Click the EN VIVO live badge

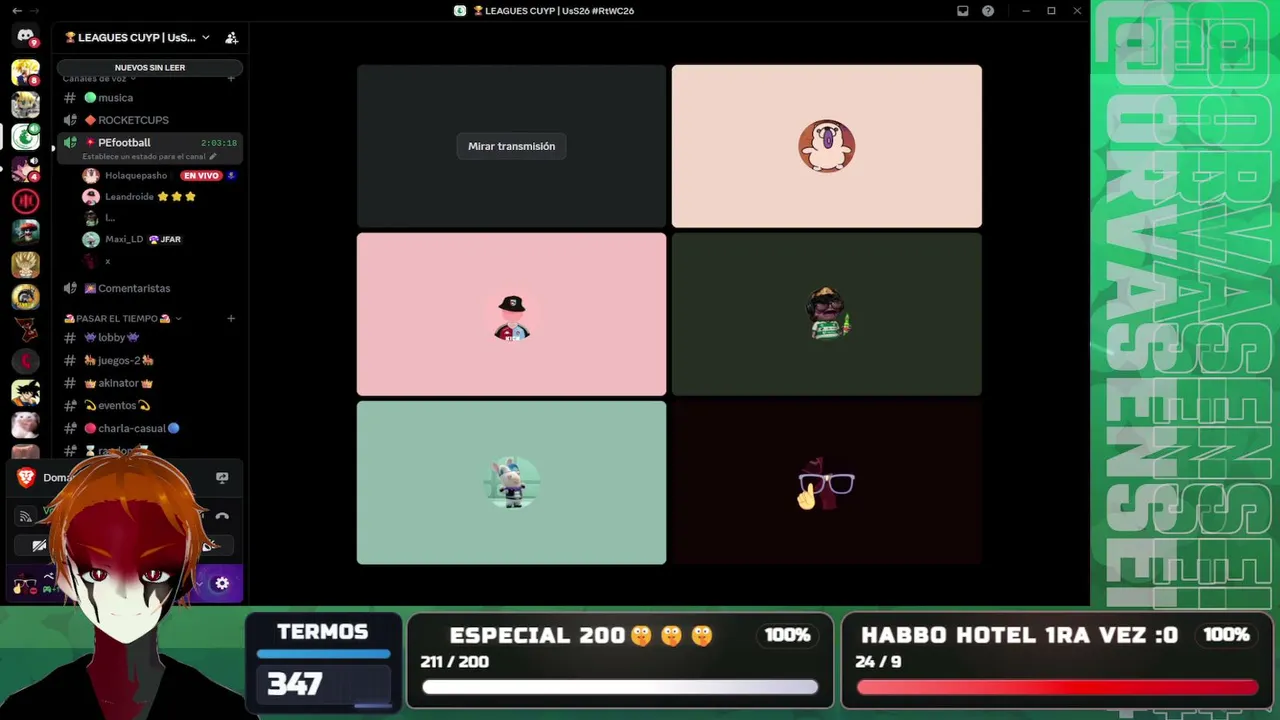200,175
